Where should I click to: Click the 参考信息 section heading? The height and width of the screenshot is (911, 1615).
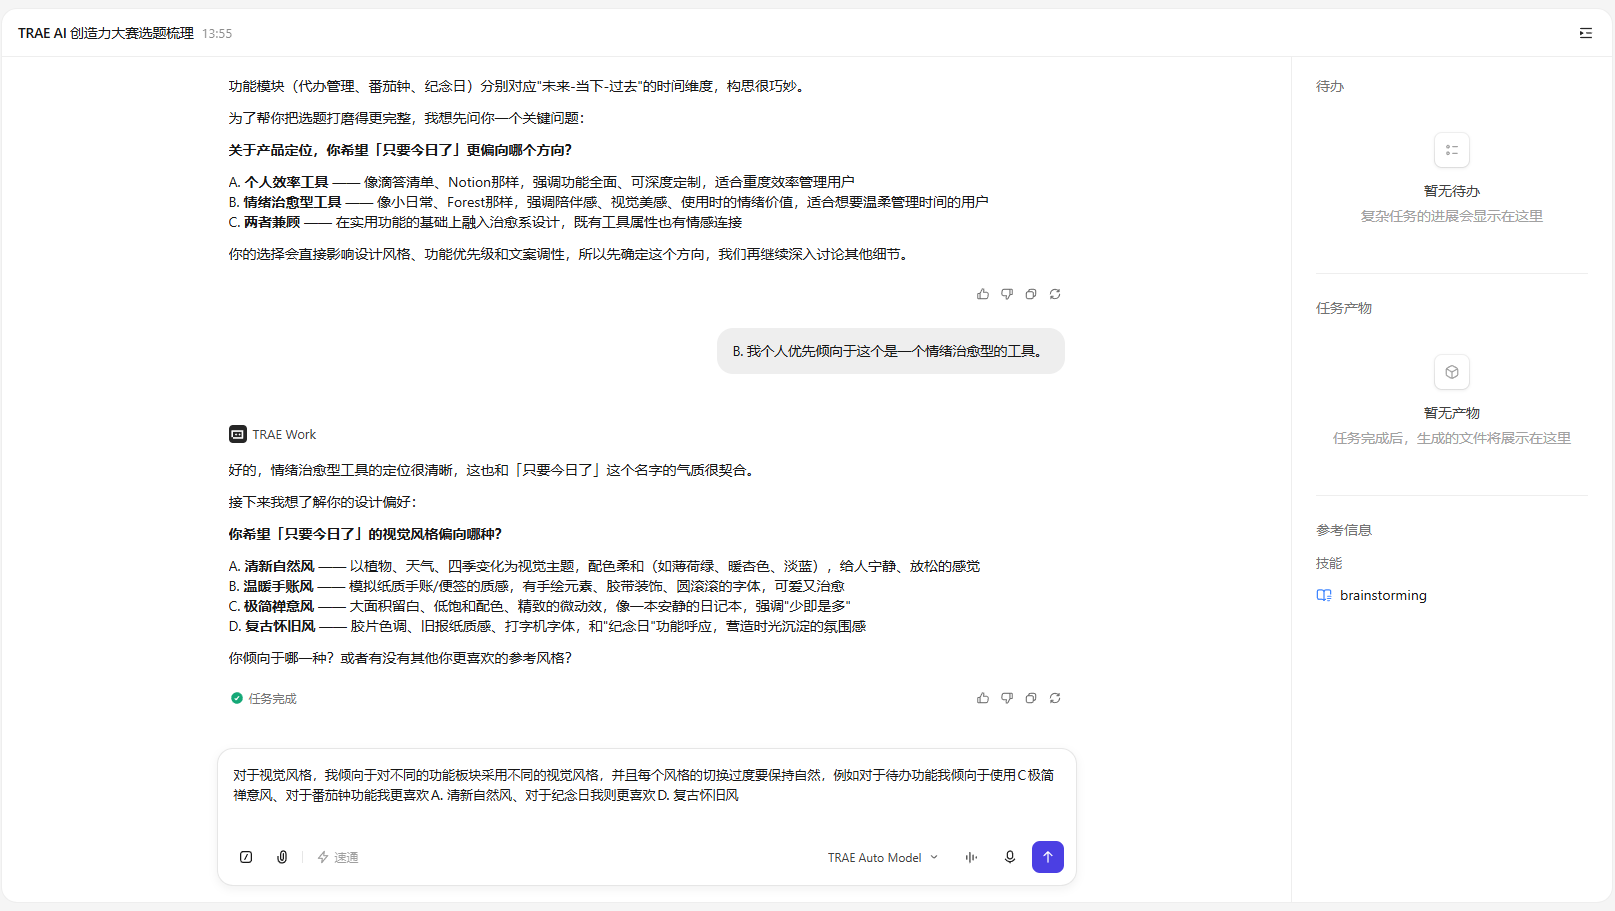tap(1344, 530)
